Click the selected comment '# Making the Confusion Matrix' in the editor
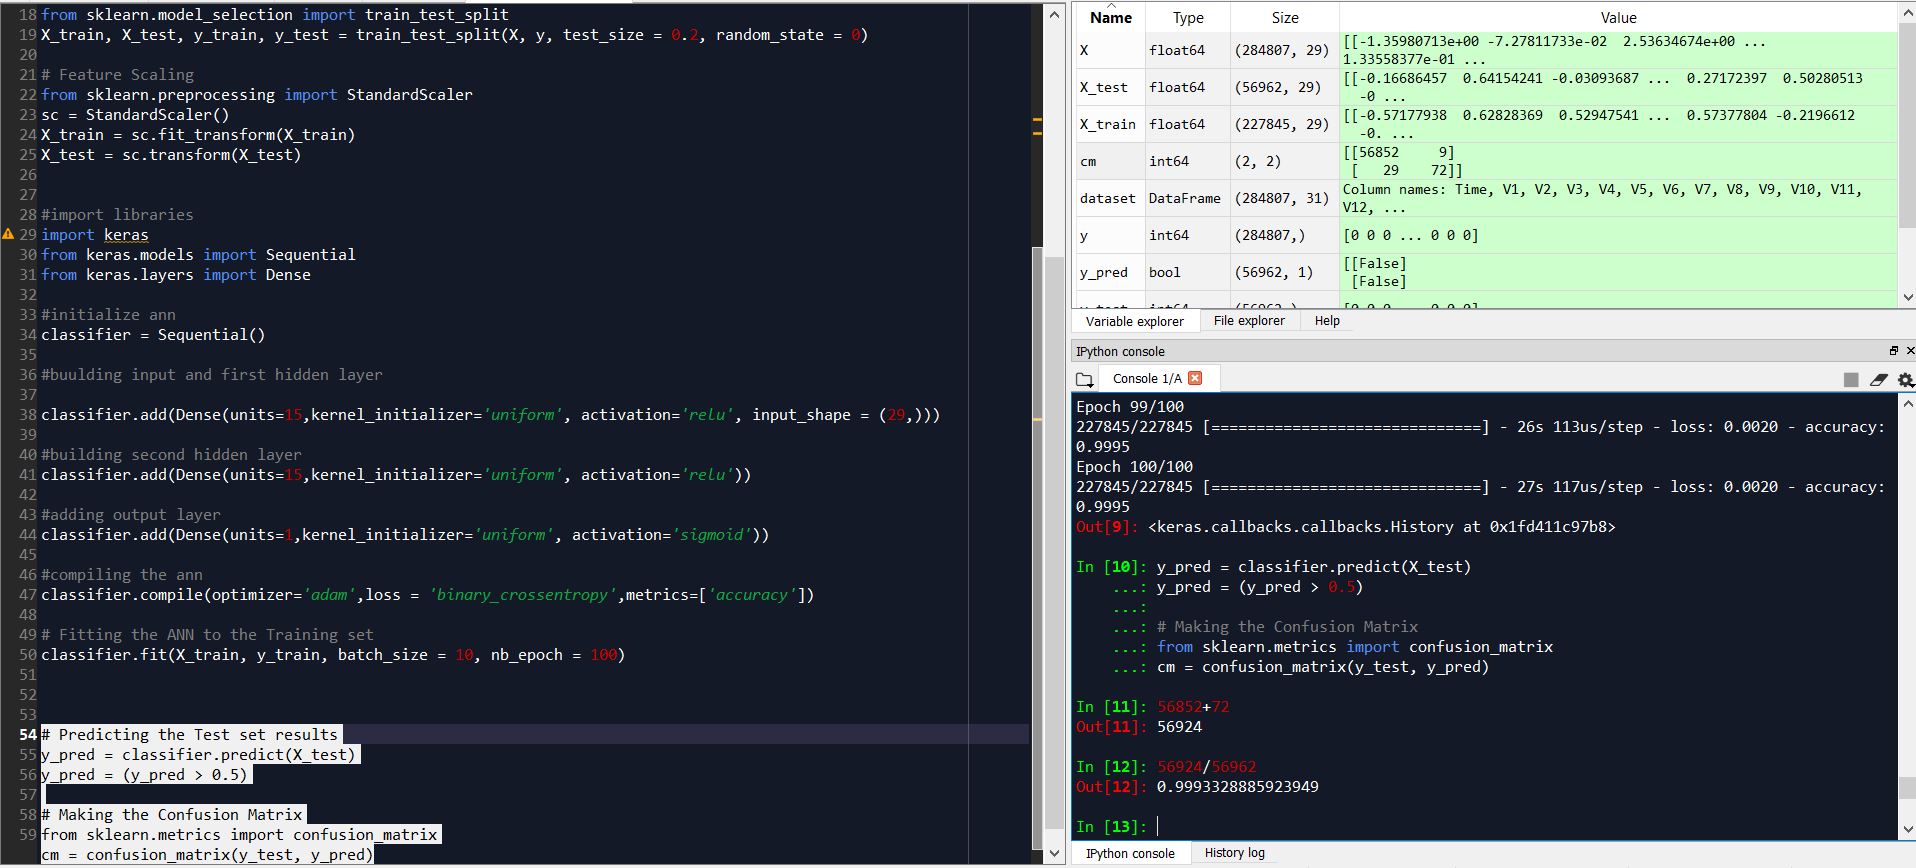The height and width of the screenshot is (868, 1916). [172, 815]
